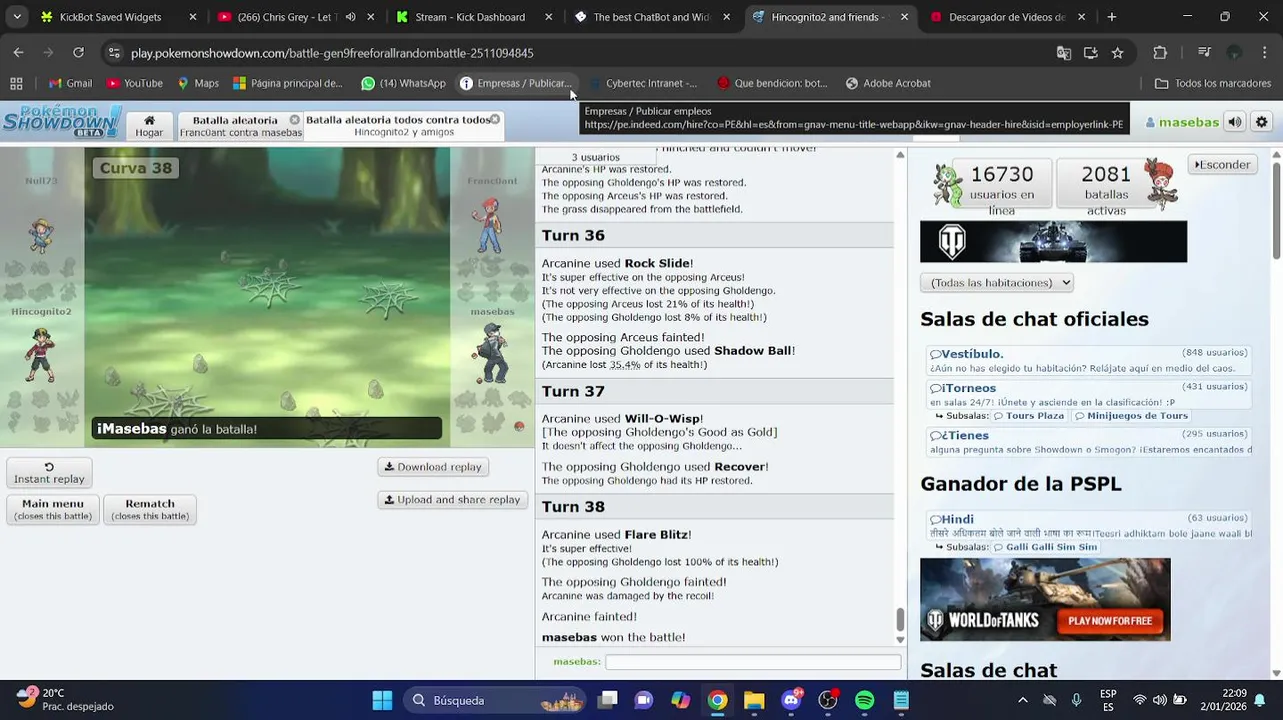Switch to Stream - Kick Dashboard tab
The image size is (1283, 720).
pyautogui.click(x=474, y=17)
